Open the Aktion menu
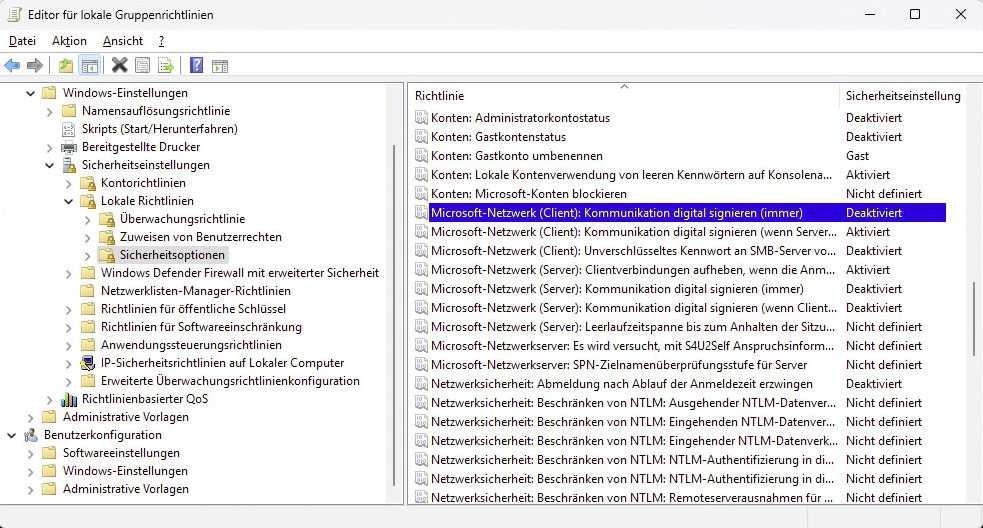The image size is (983, 528). 69,41
